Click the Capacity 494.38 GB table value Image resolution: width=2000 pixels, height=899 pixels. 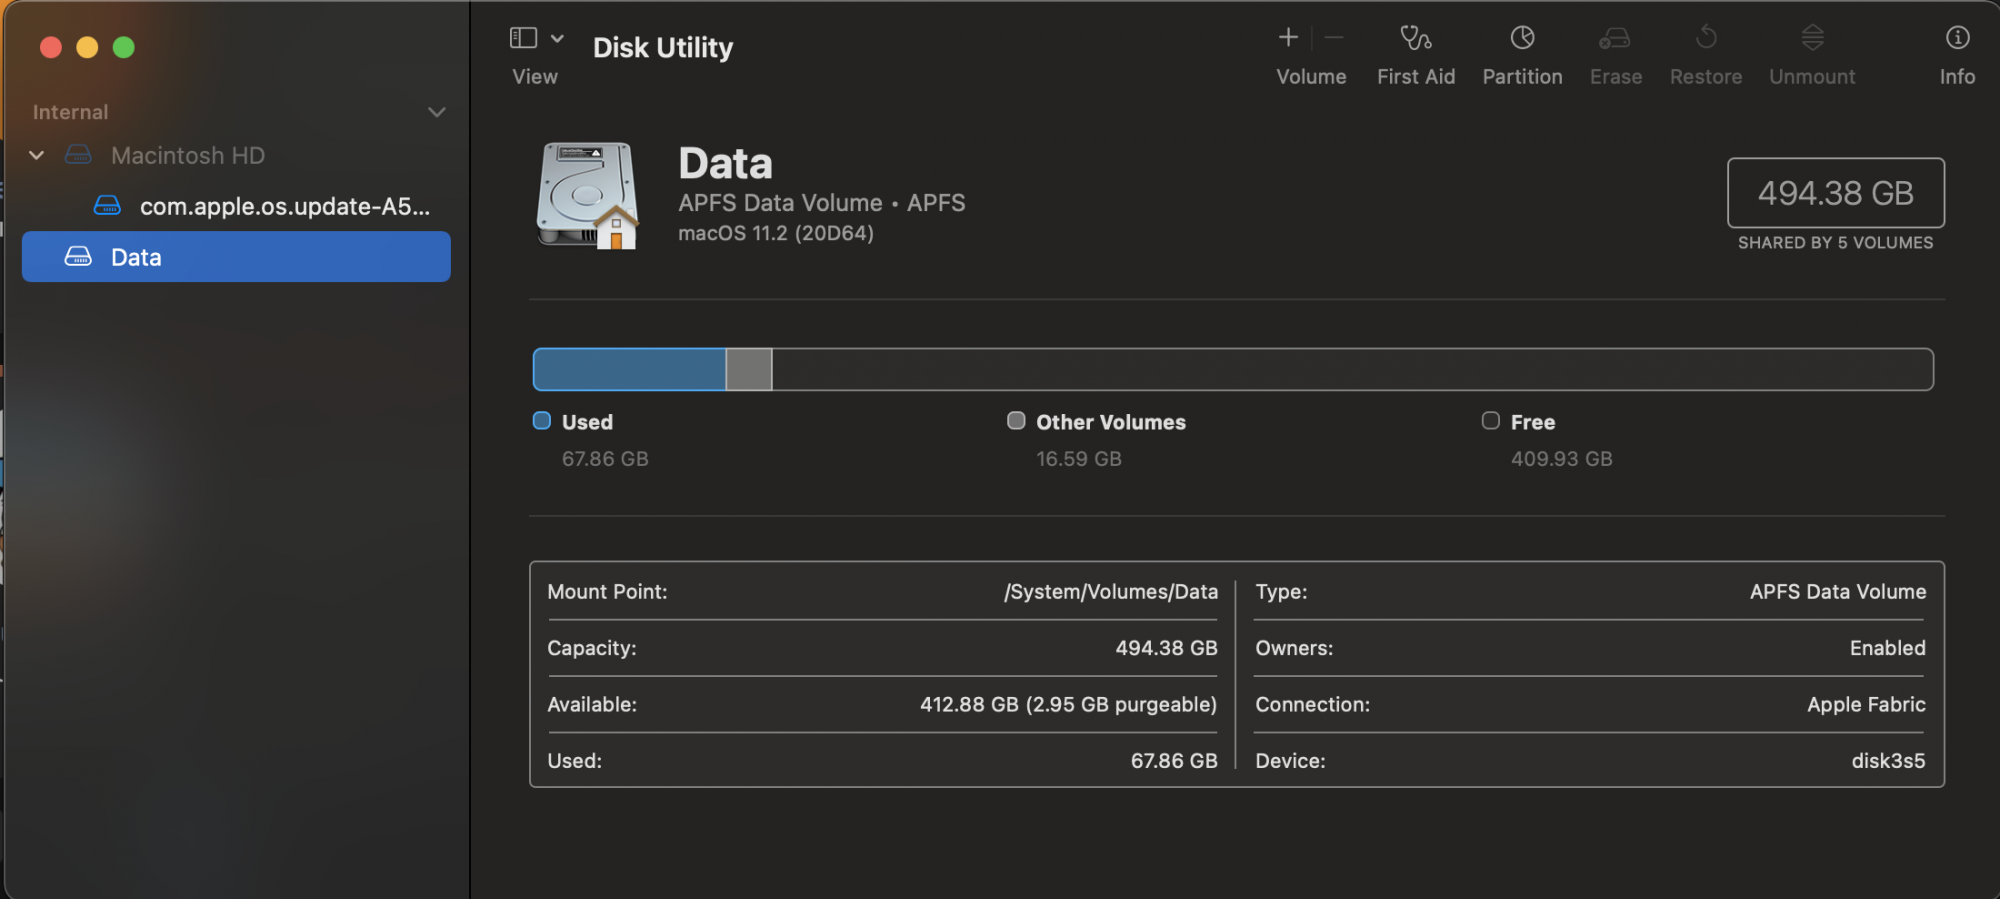click(x=1166, y=648)
